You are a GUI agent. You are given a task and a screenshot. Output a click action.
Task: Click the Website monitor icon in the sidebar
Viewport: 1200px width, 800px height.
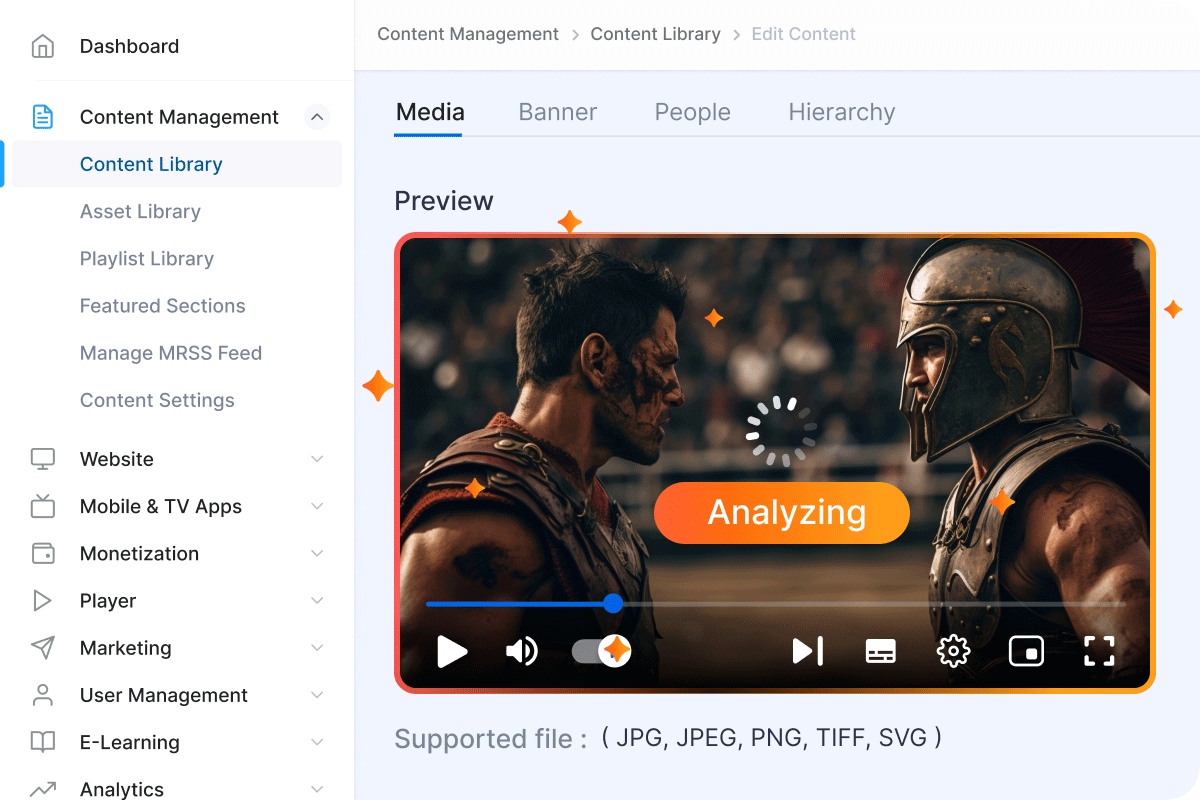[42, 458]
